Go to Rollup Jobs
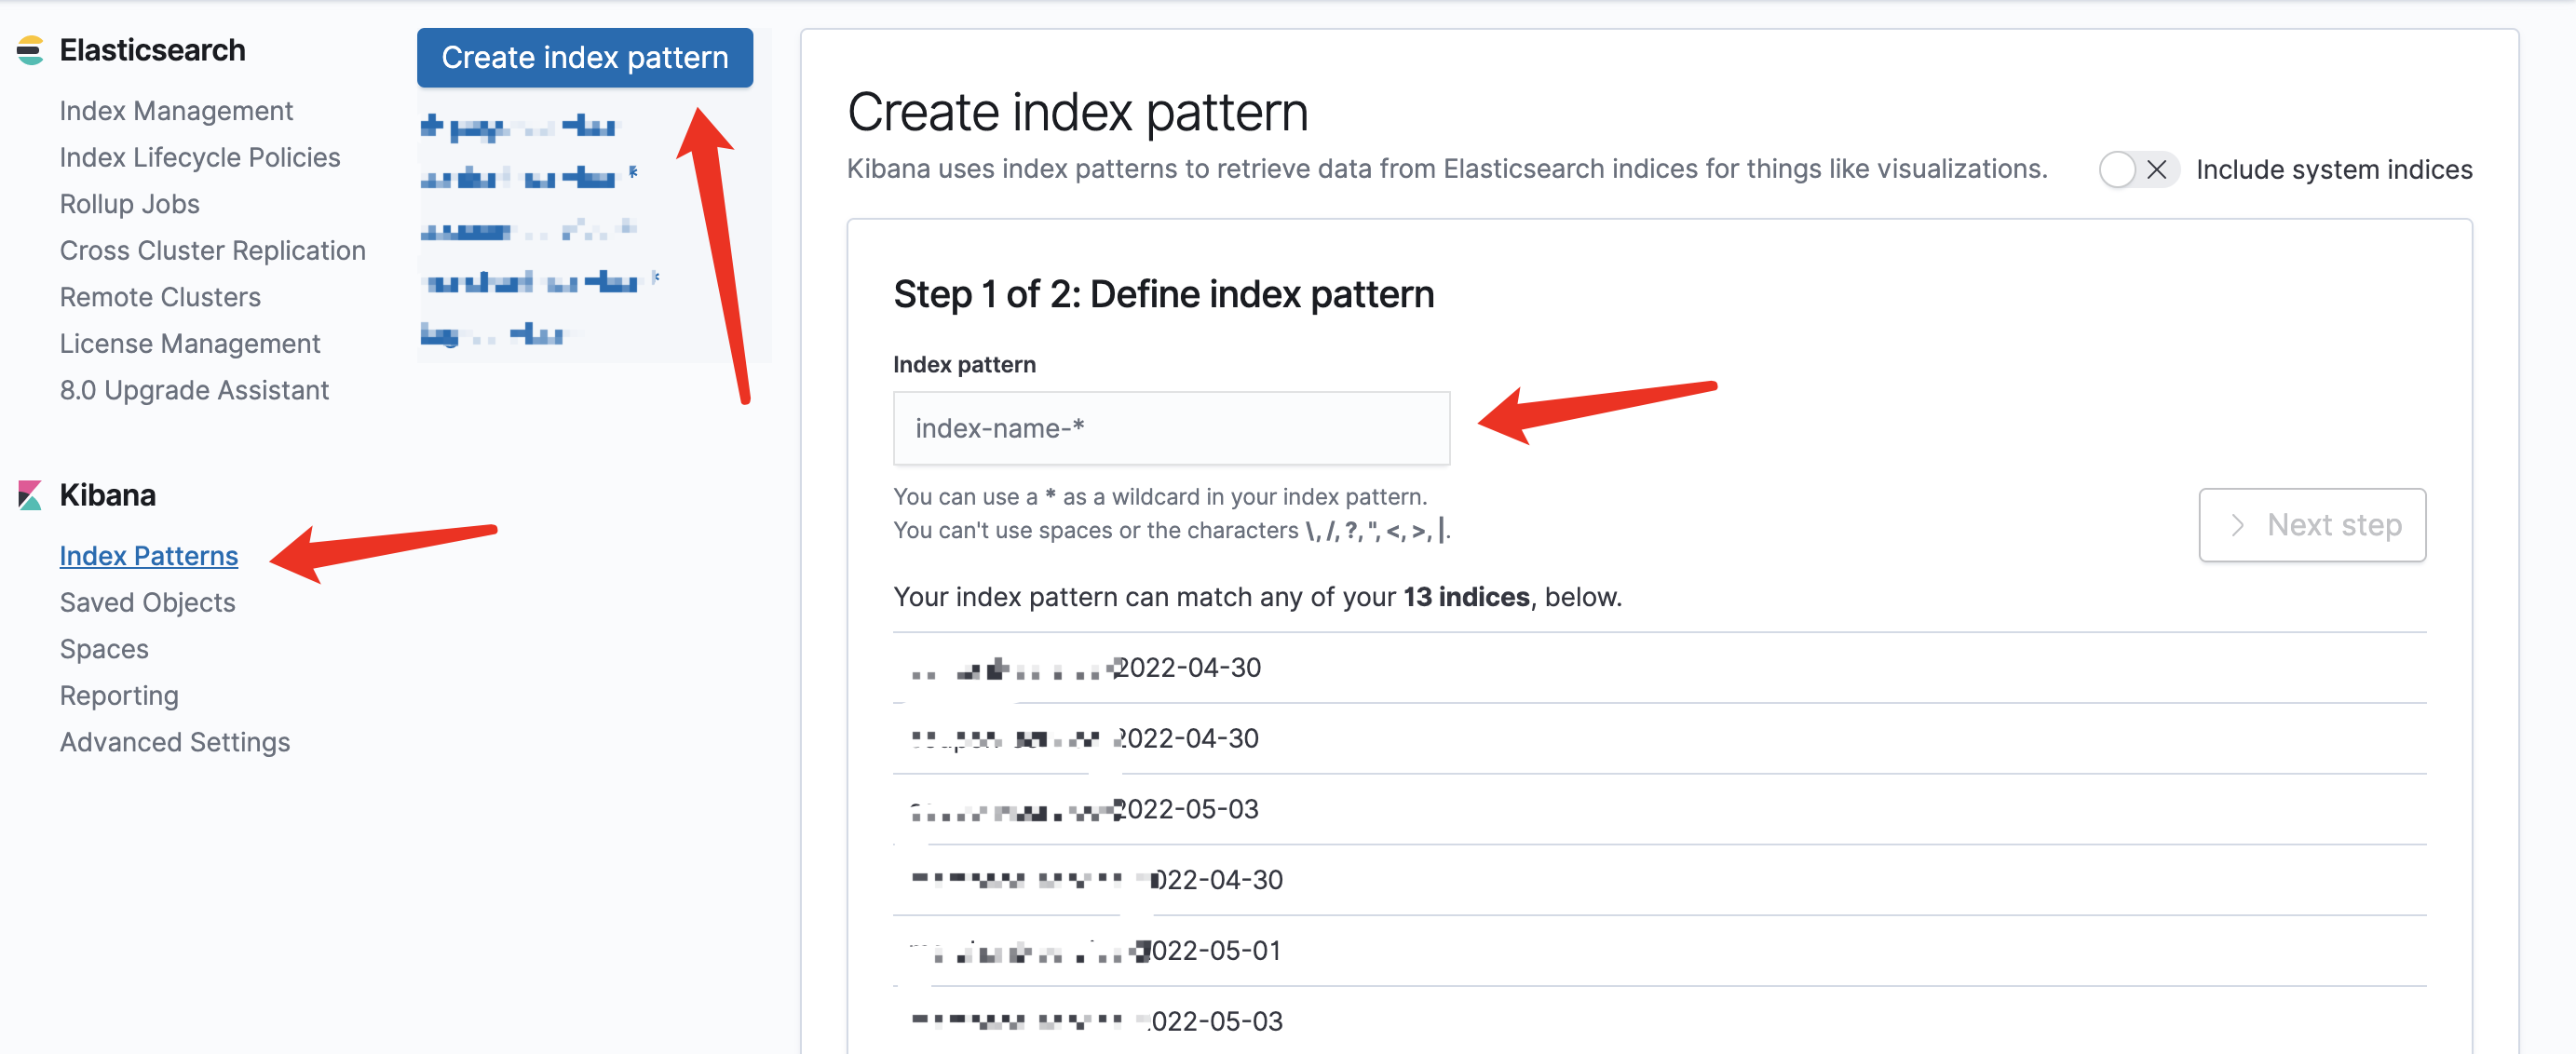Viewport: 2576px width, 1054px height. click(x=130, y=204)
